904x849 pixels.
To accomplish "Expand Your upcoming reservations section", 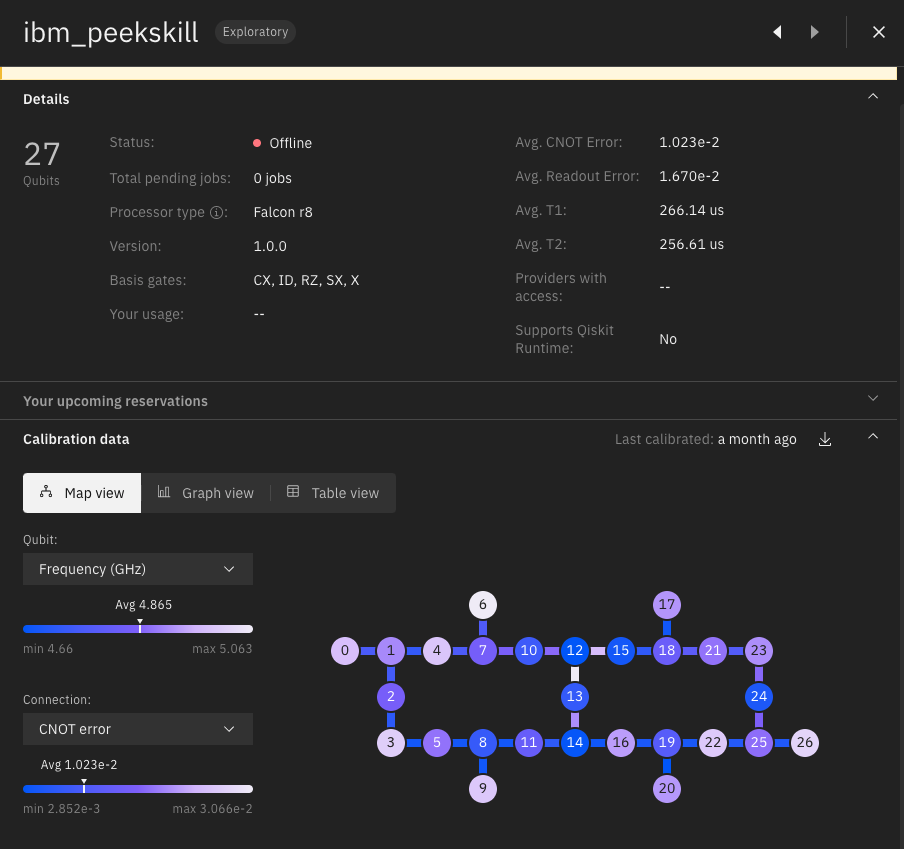I will 873,399.
